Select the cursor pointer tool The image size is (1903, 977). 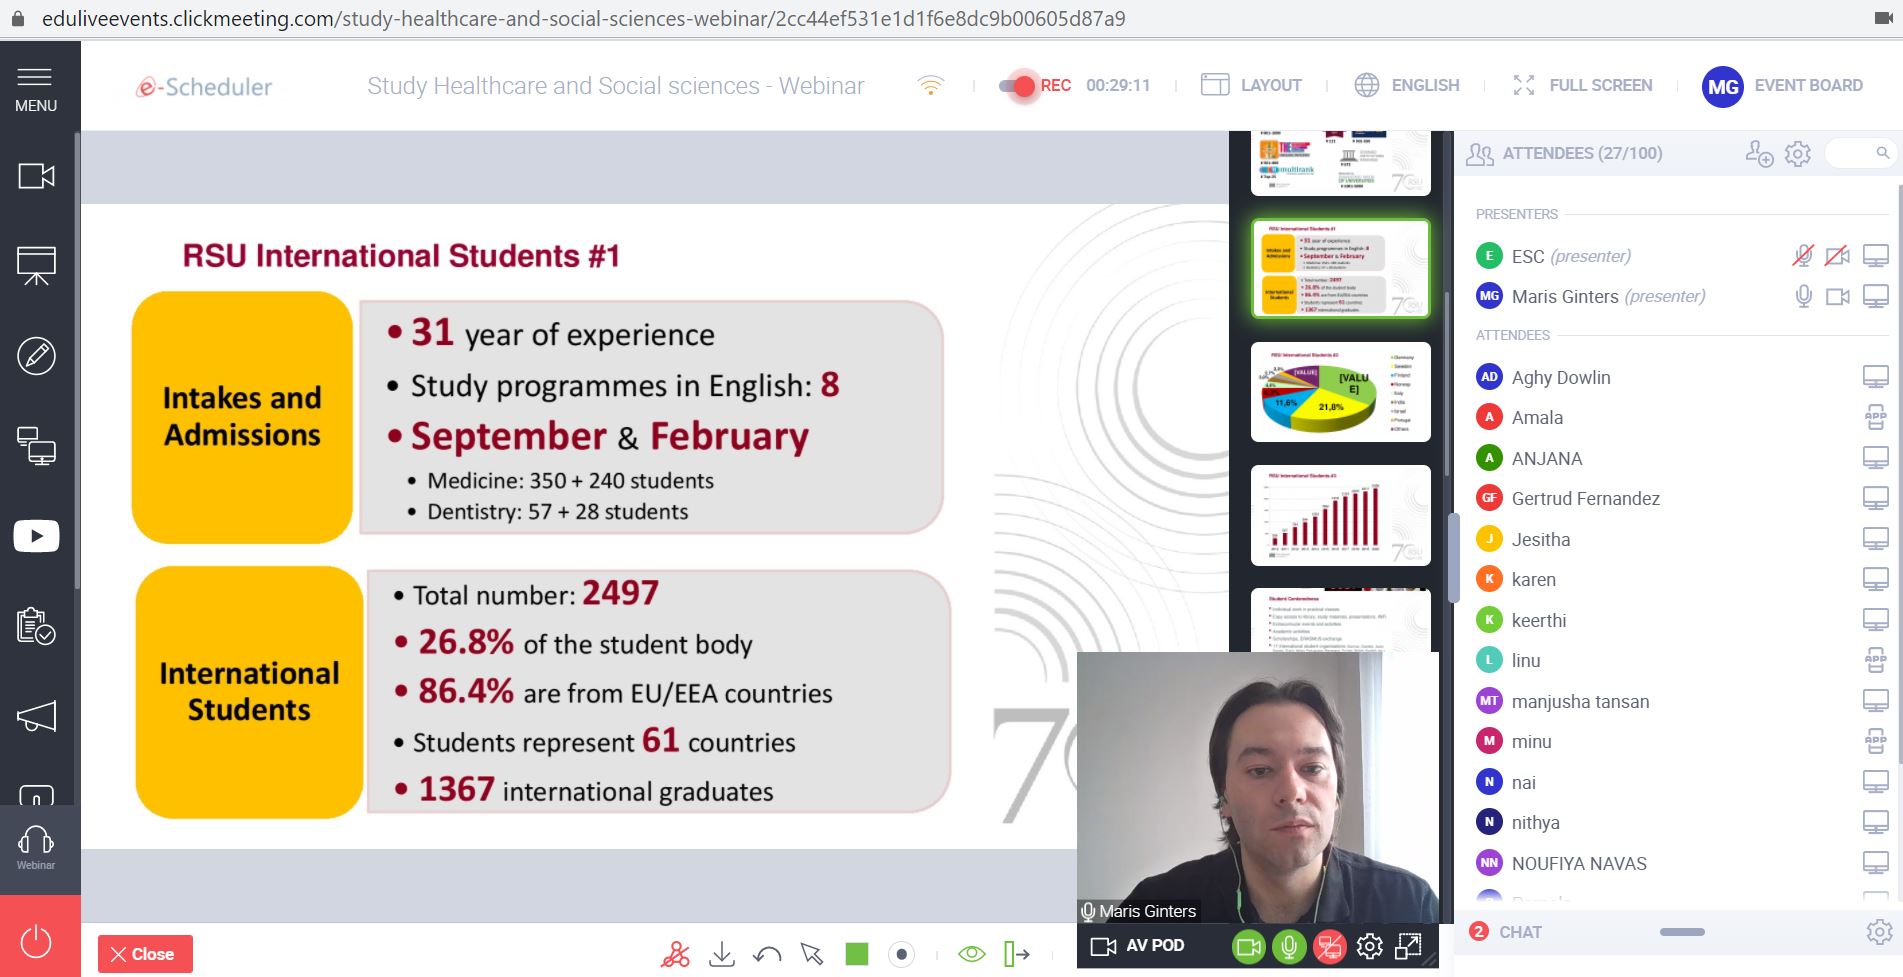tap(811, 954)
